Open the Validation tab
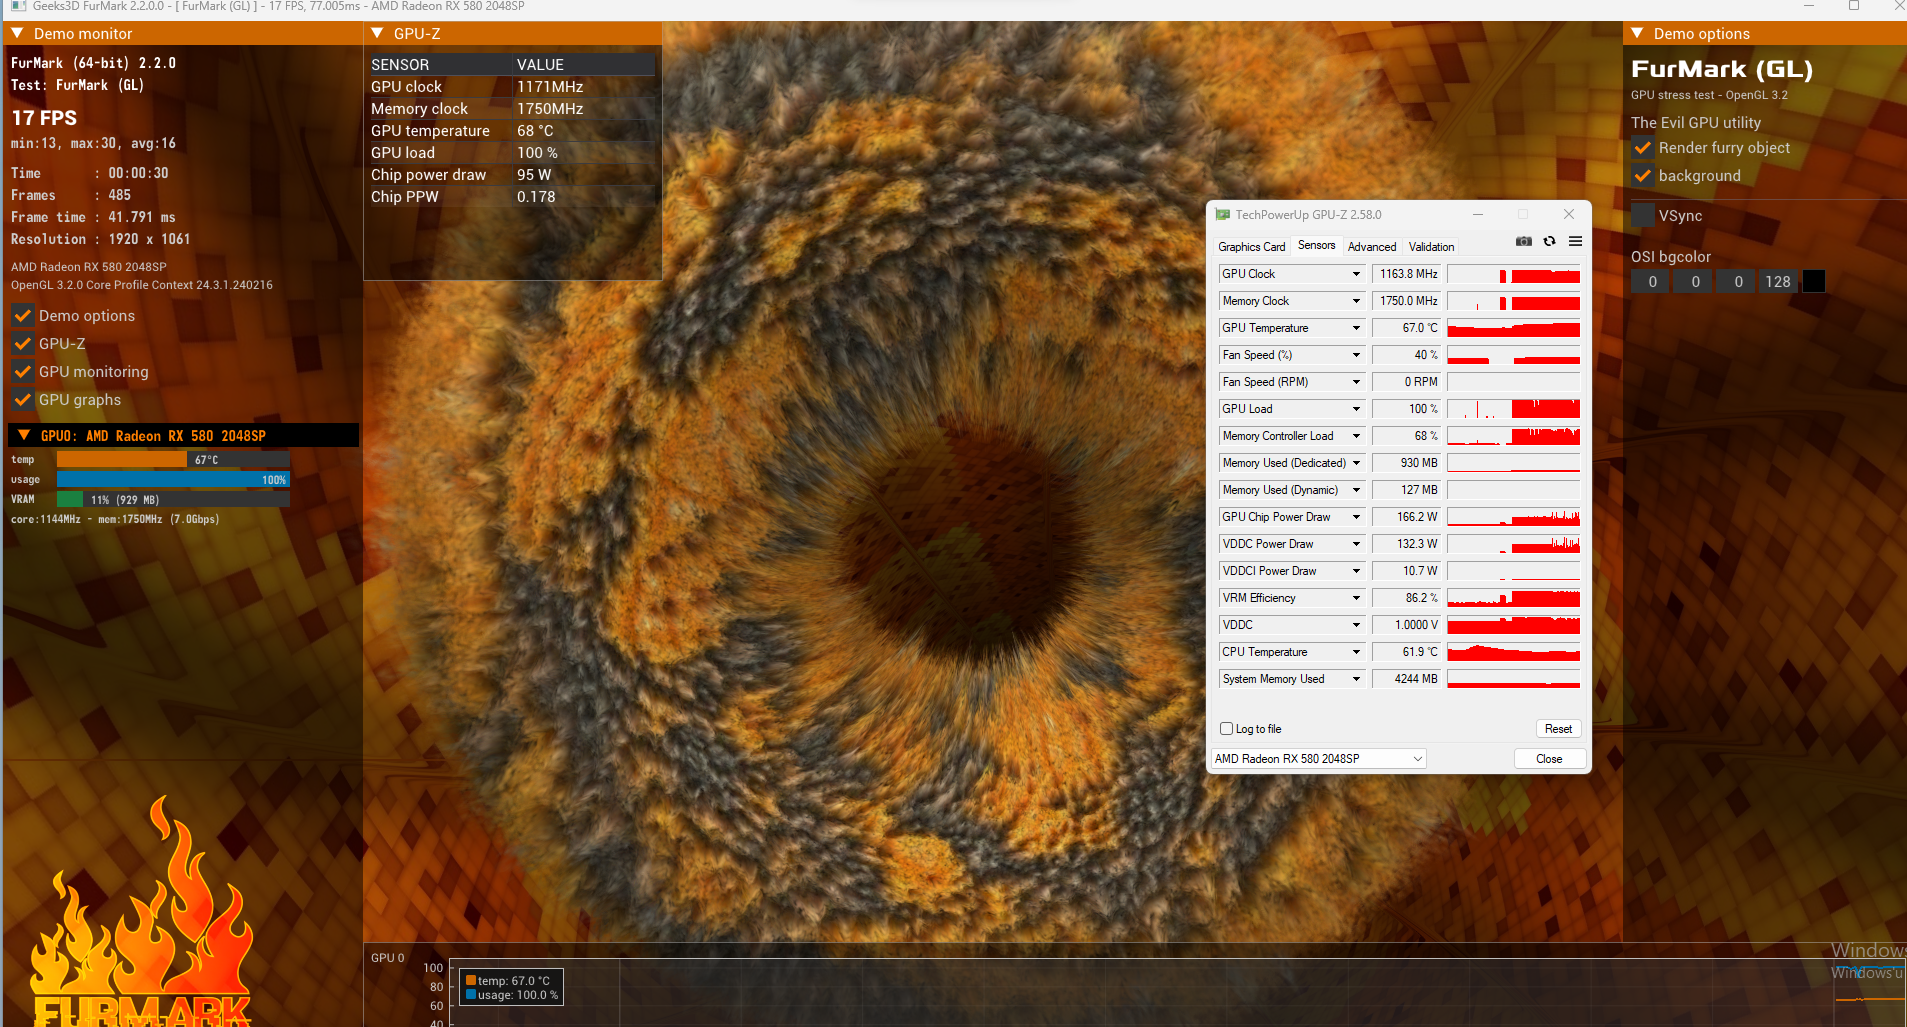 tap(1431, 247)
